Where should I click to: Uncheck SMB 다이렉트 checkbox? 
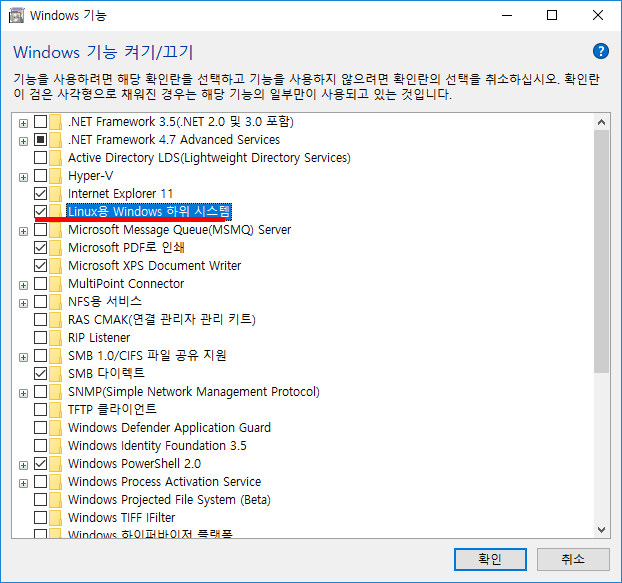point(40,373)
